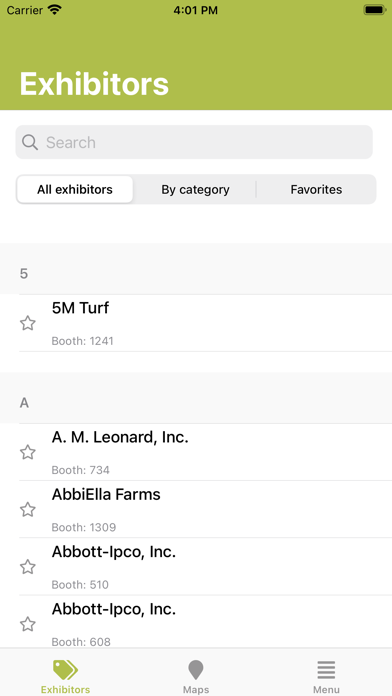The height and width of the screenshot is (696, 392).
Task: Select the All exhibitors segment
Action: coord(75,190)
